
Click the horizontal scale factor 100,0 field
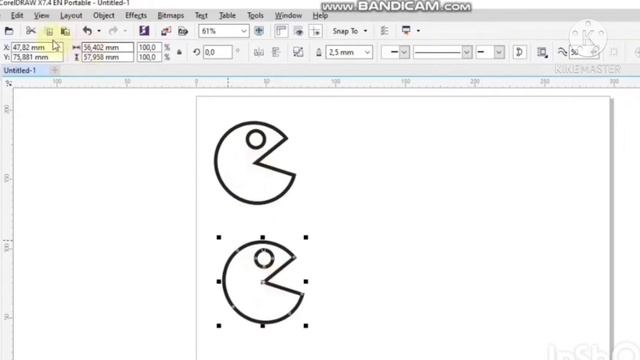(149, 47)
